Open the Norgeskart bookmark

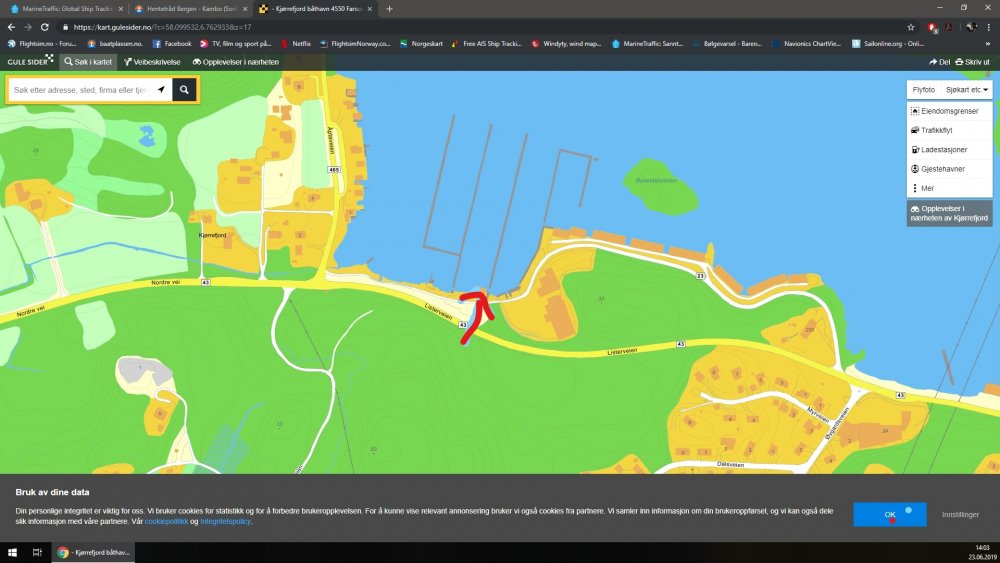[421, 43]
